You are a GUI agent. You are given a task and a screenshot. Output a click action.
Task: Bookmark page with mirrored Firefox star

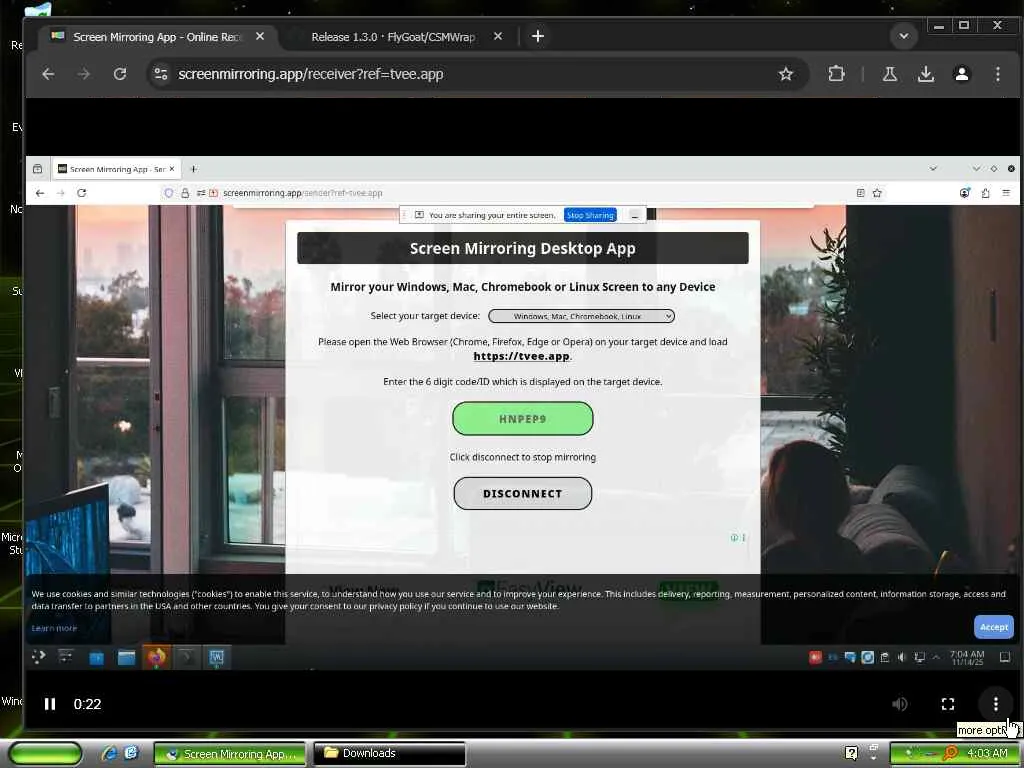(877, 193)
